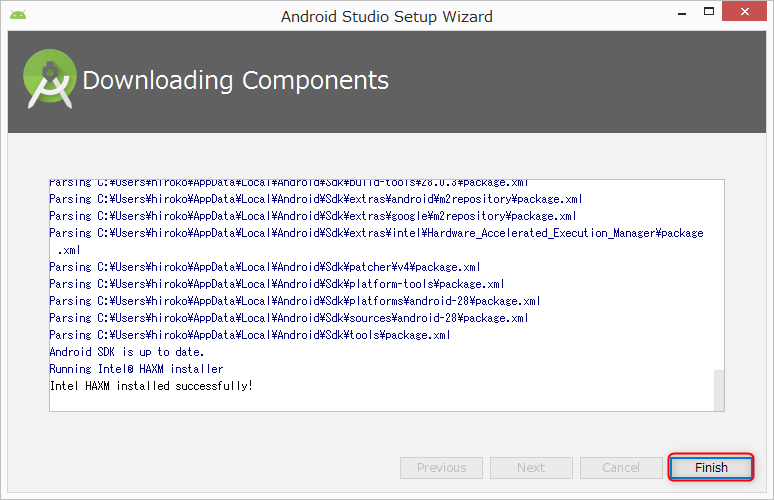The height and width of the screenshot is (500, 774).
Task: Click the log line for sources\android-28 package.xml
Action: pyautogui.click(x=289, y=318)
